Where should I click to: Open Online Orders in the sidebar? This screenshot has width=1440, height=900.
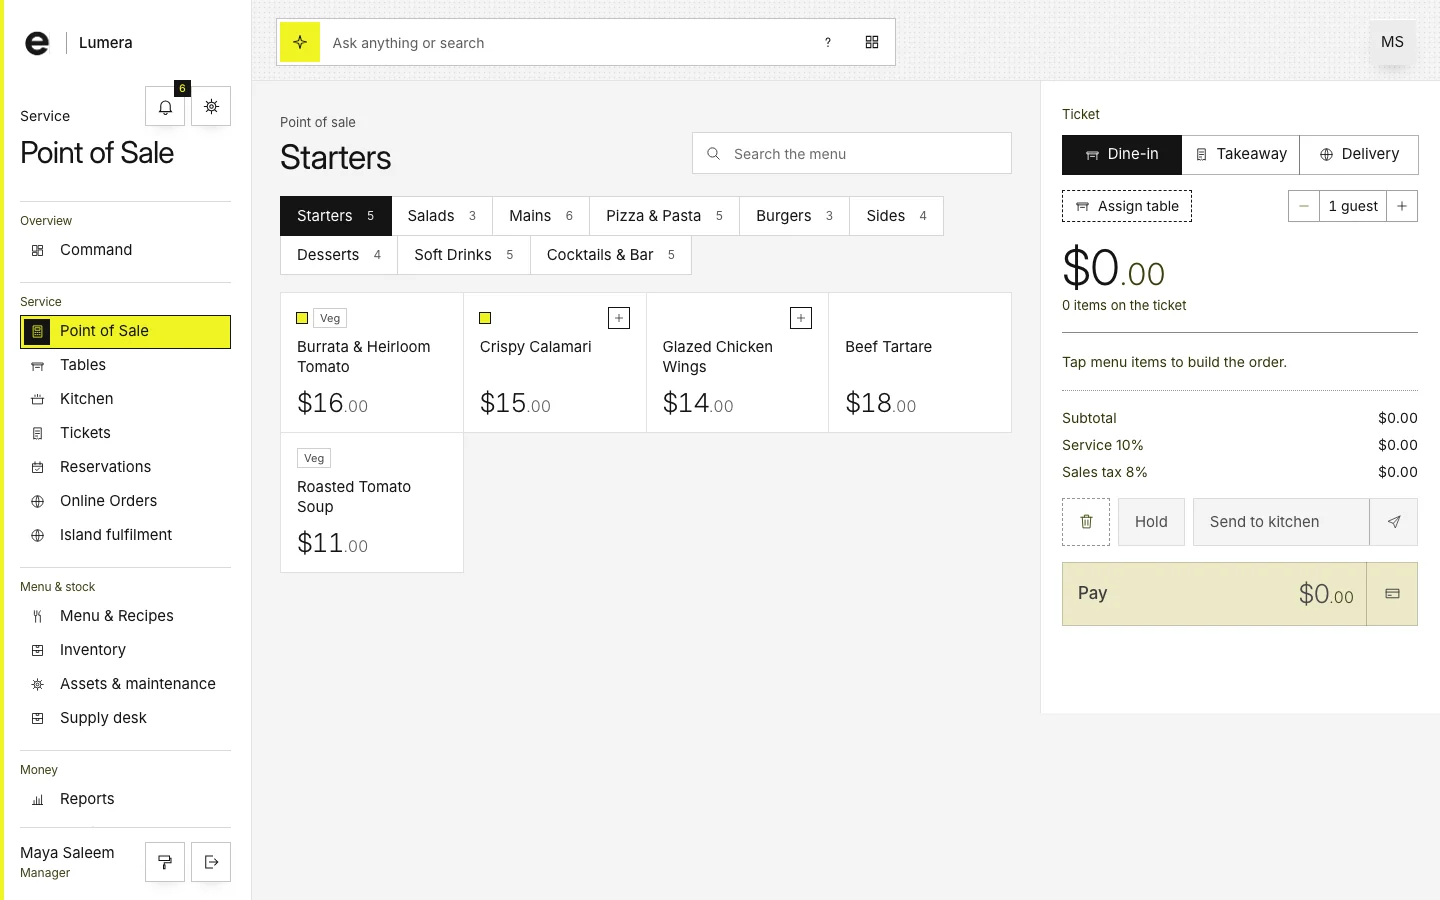pos(125,501)
